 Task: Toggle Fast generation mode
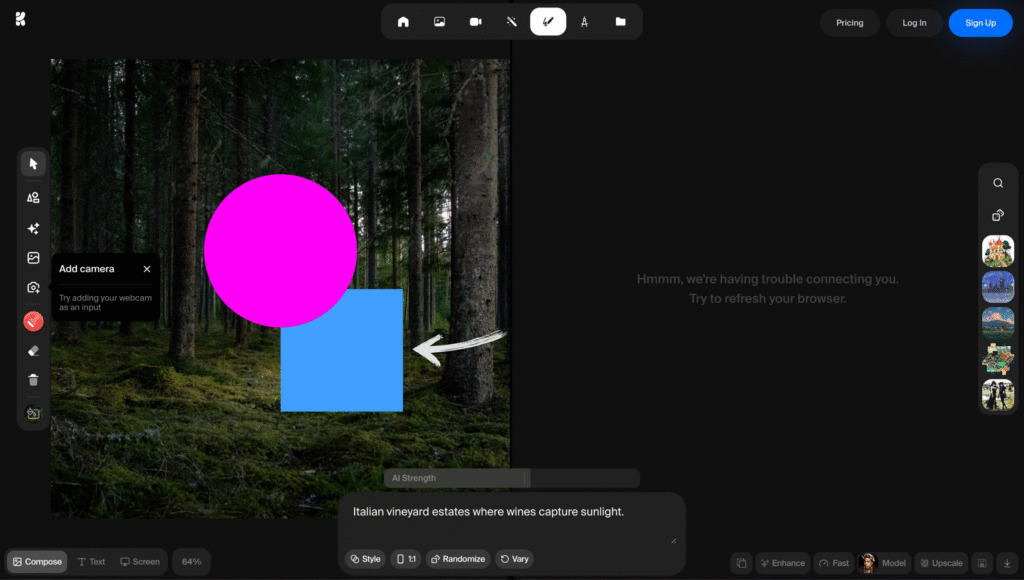coord(833,562)
